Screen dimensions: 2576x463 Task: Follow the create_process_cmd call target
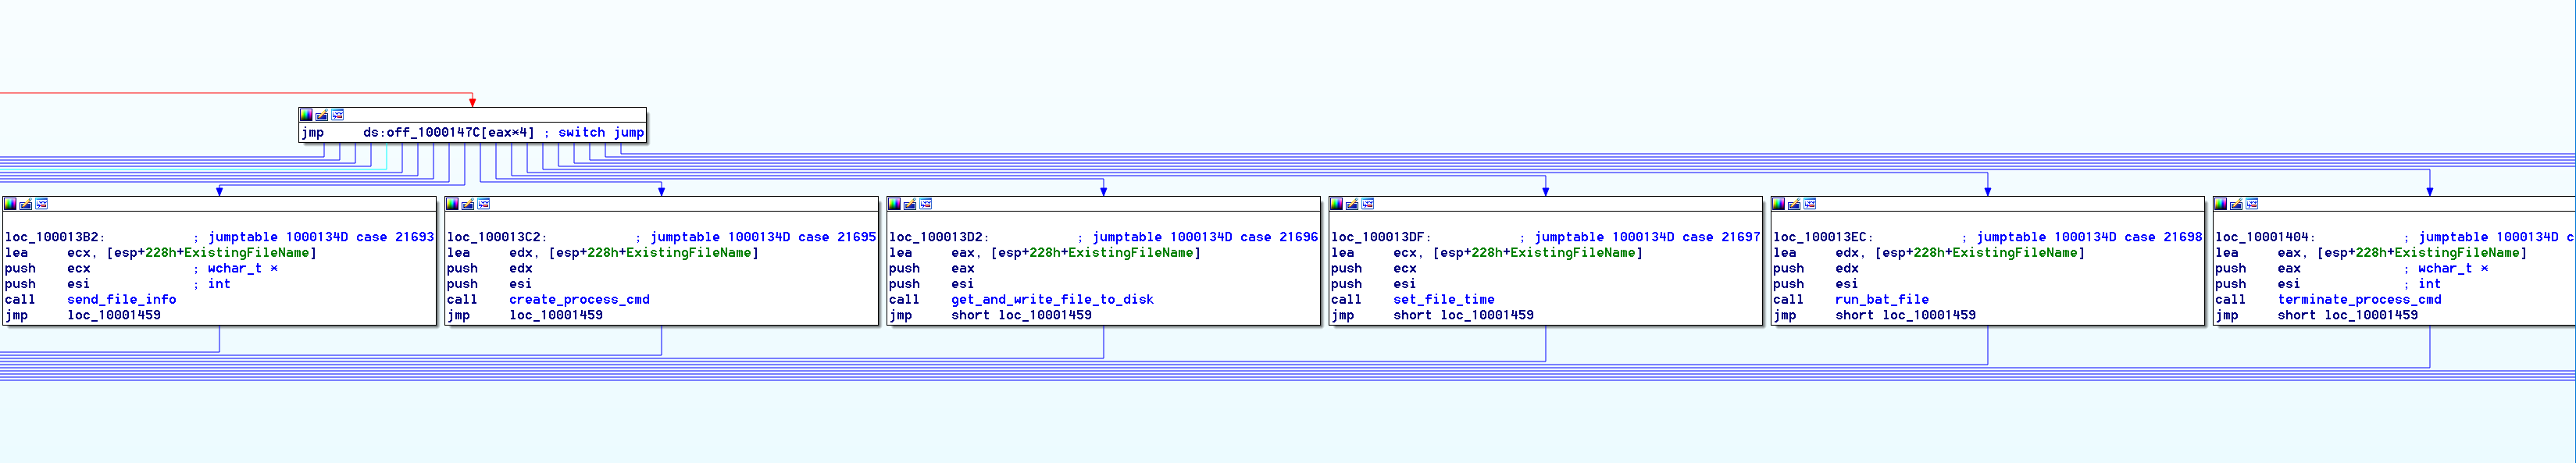point(579,300)
